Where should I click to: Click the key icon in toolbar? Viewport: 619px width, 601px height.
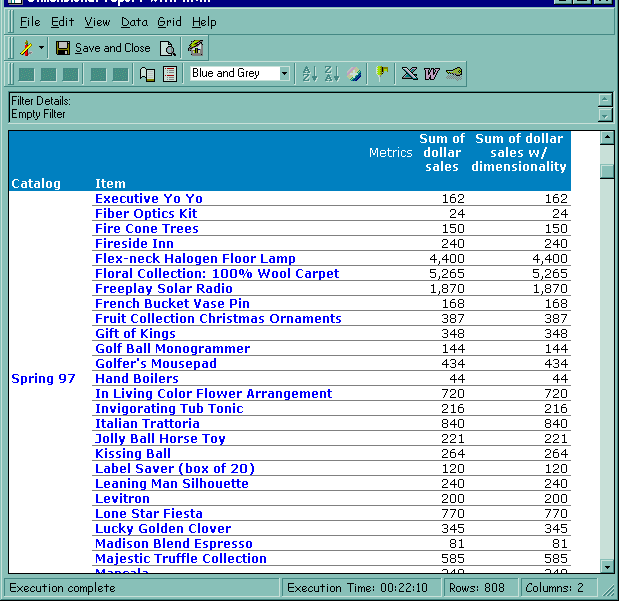pos(454,74)
